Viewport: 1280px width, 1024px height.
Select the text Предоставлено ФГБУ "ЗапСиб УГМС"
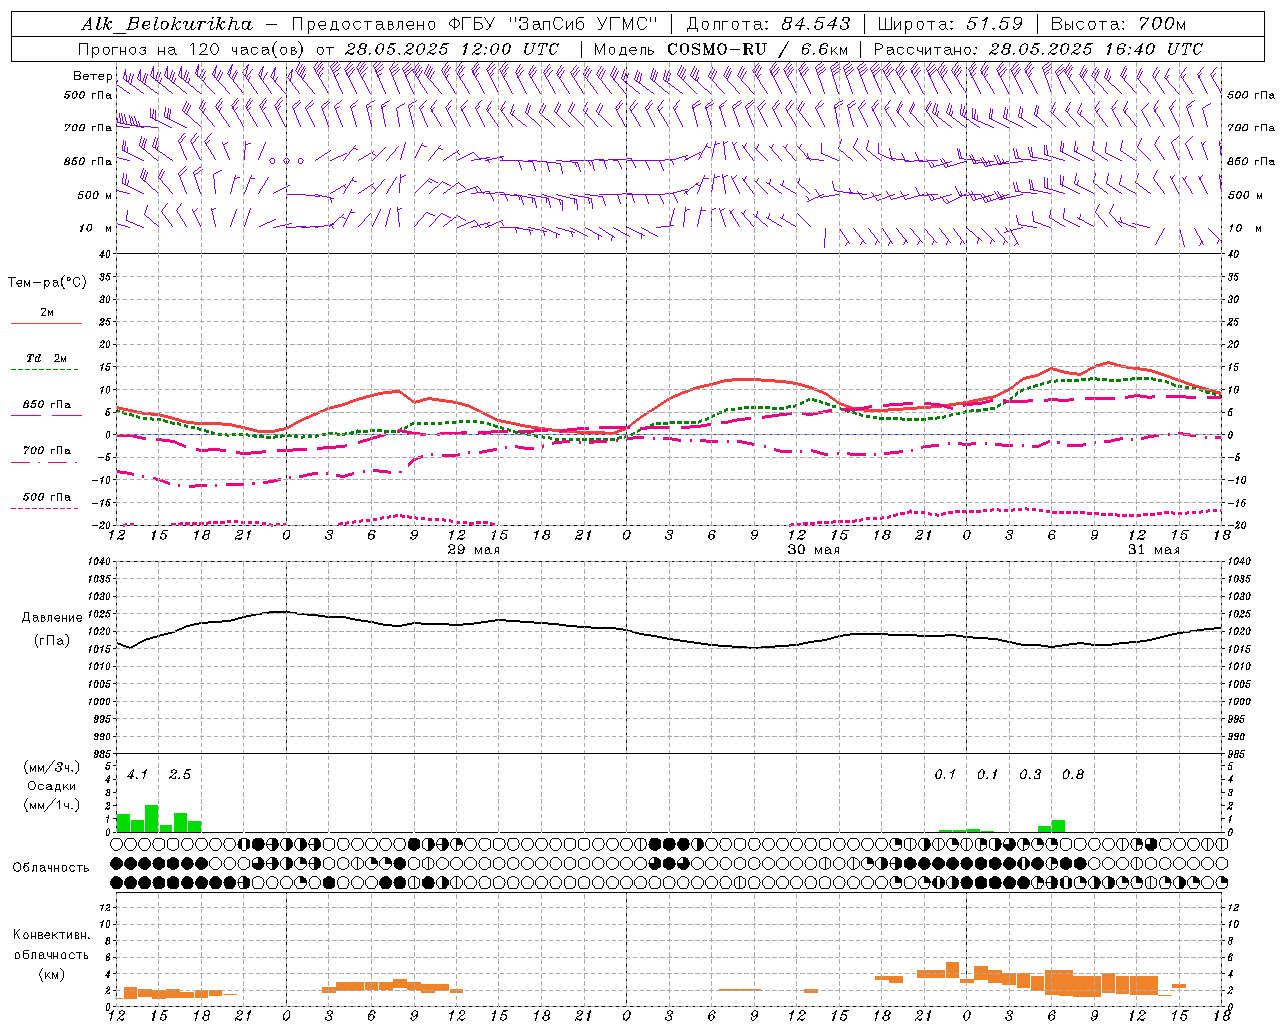474,24
